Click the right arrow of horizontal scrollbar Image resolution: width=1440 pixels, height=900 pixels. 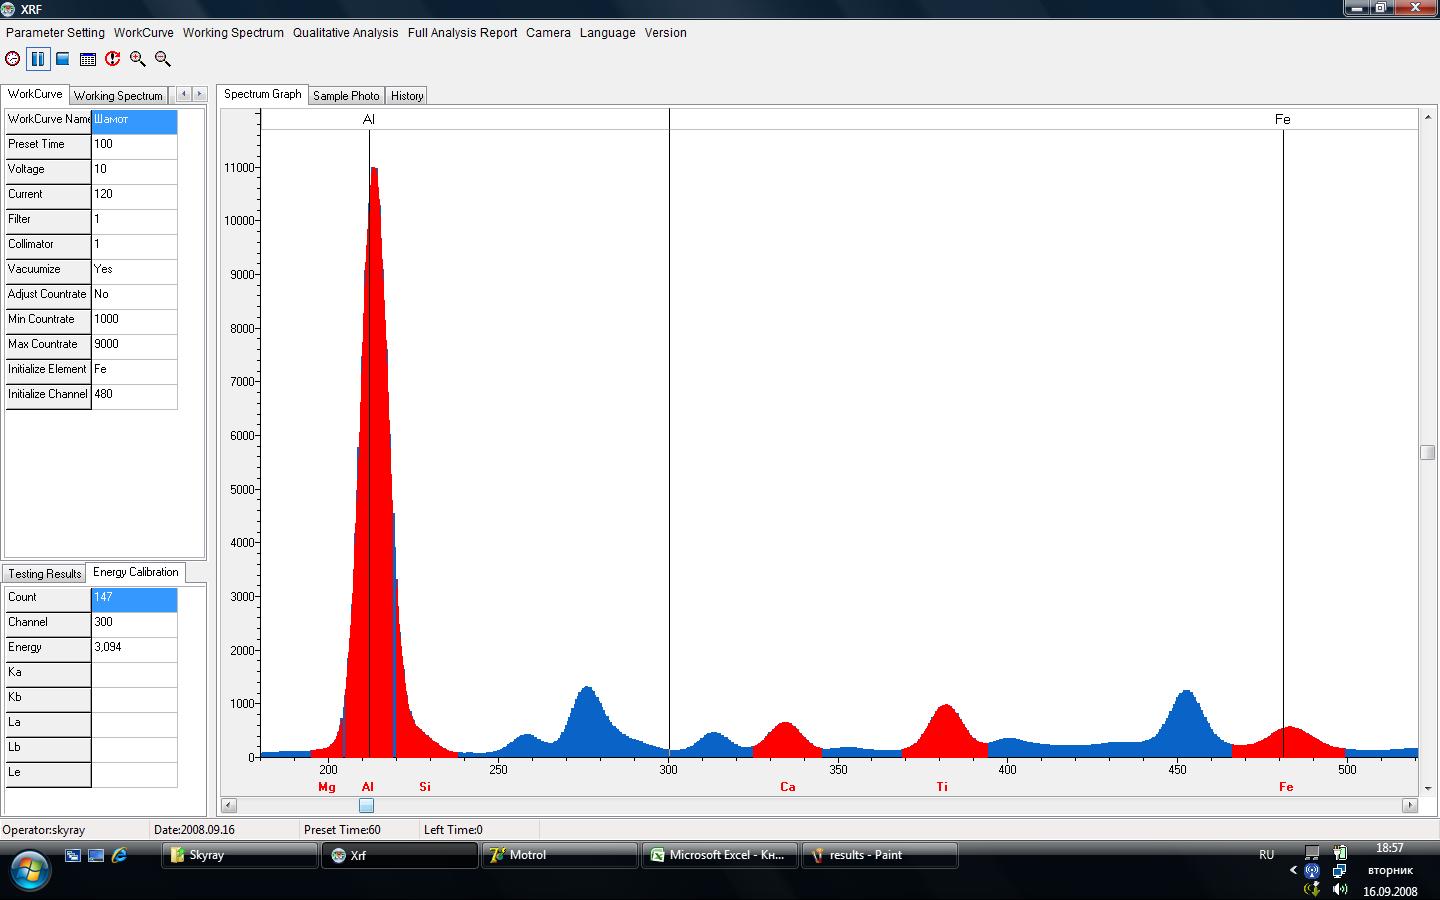(1410, 805)
